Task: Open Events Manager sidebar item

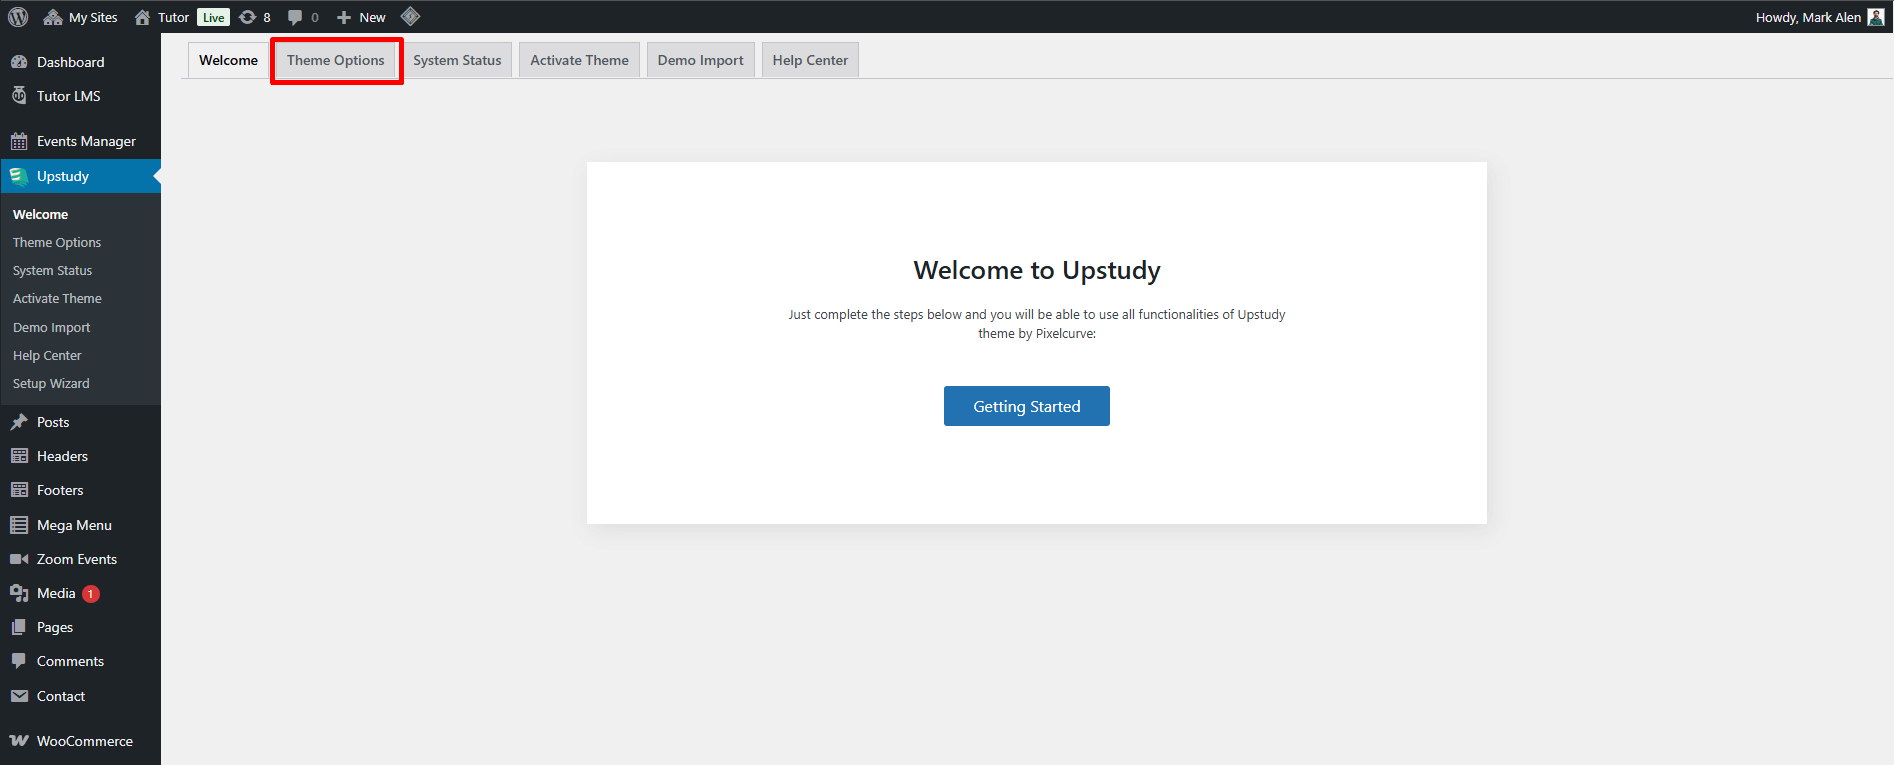Action: 80,141
